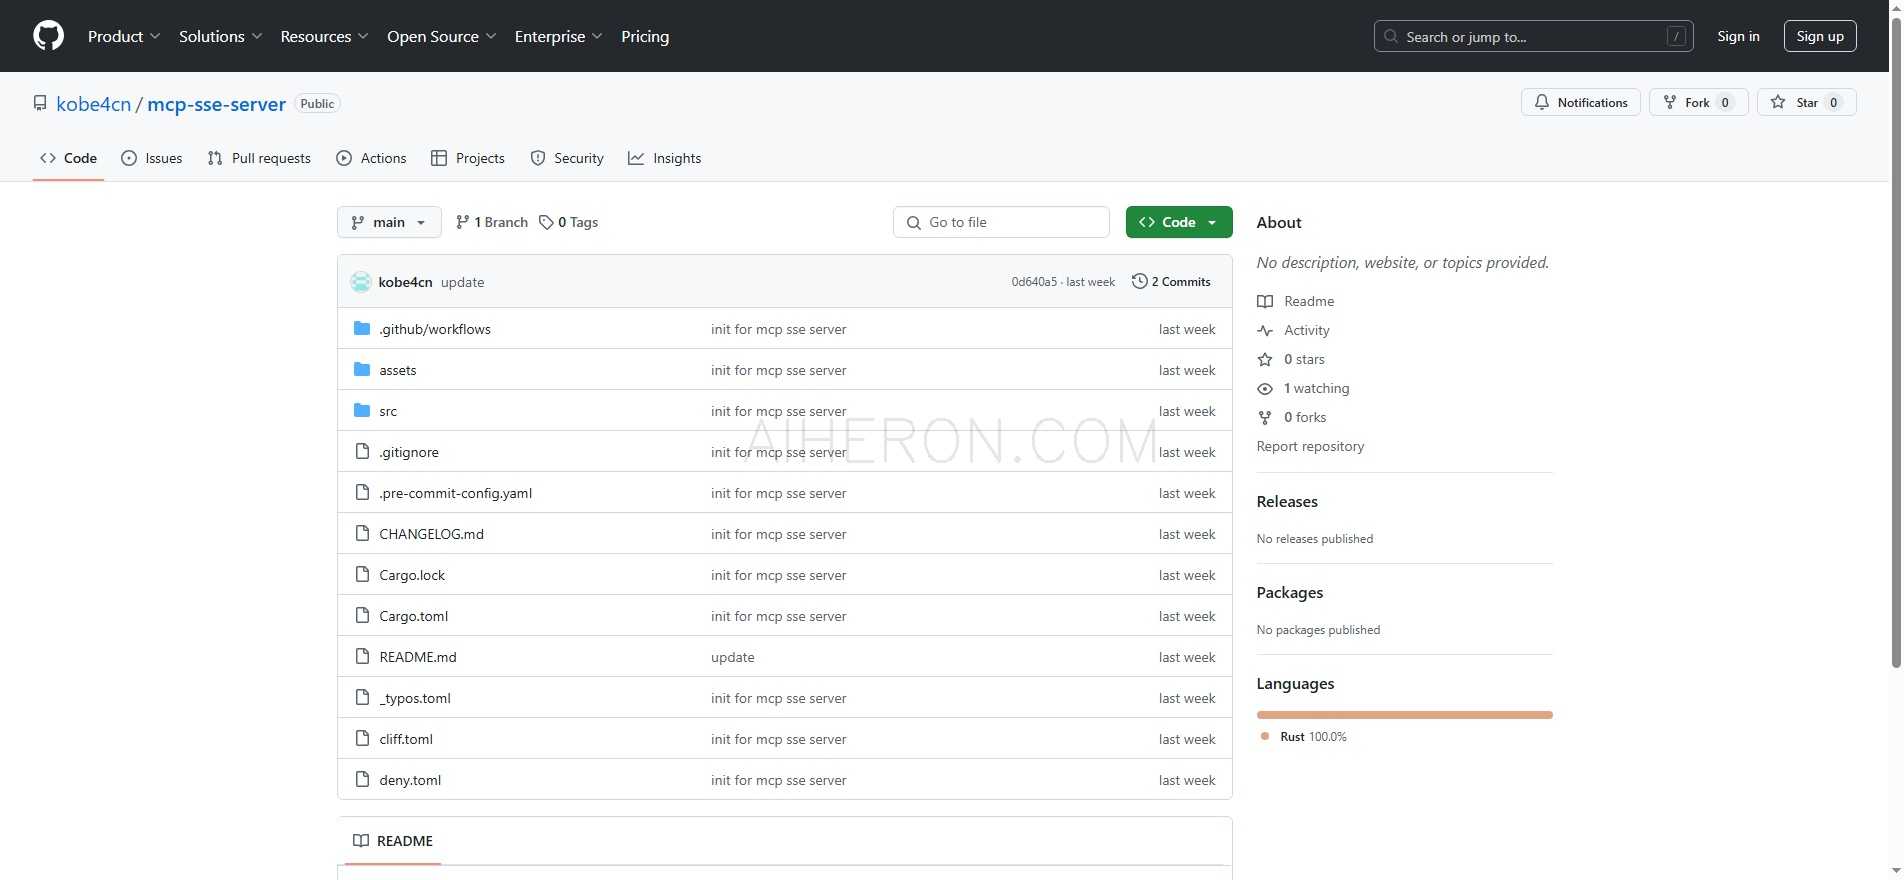Click commit hash 0d640a5
The width and height of the screenshot is (1904, 880).
pos(1033,282)
